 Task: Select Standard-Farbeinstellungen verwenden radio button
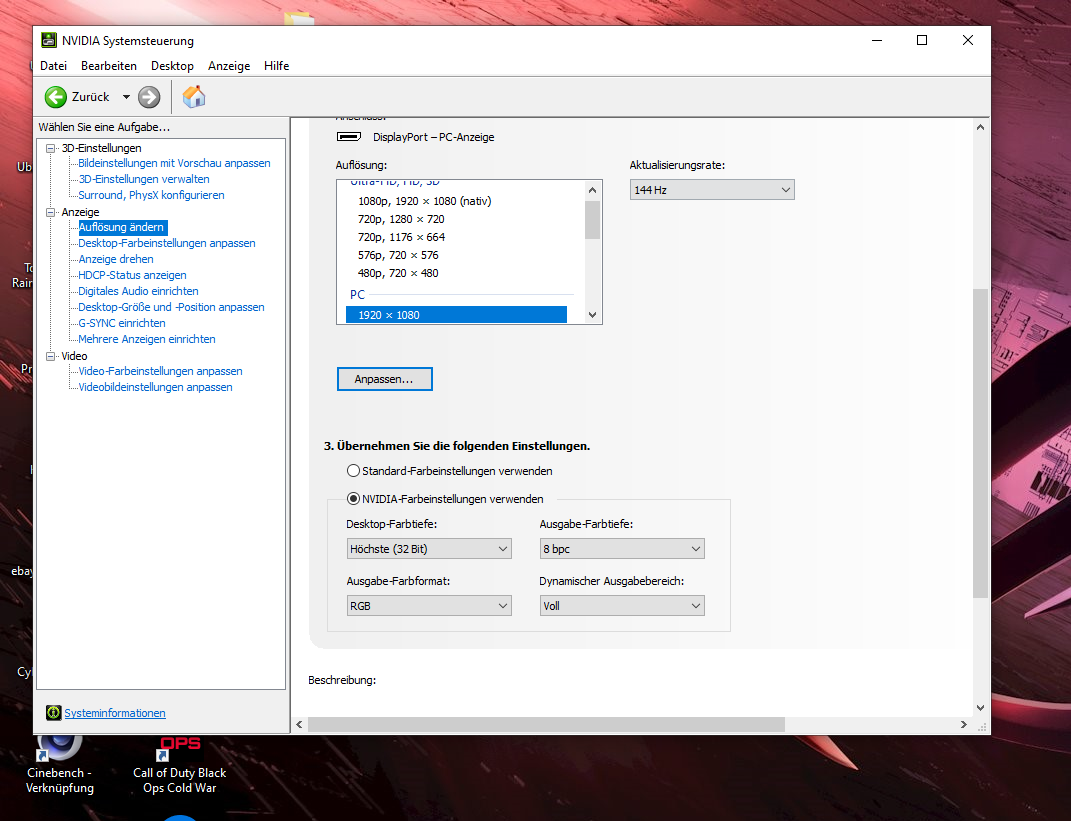[x=353, y=471]
